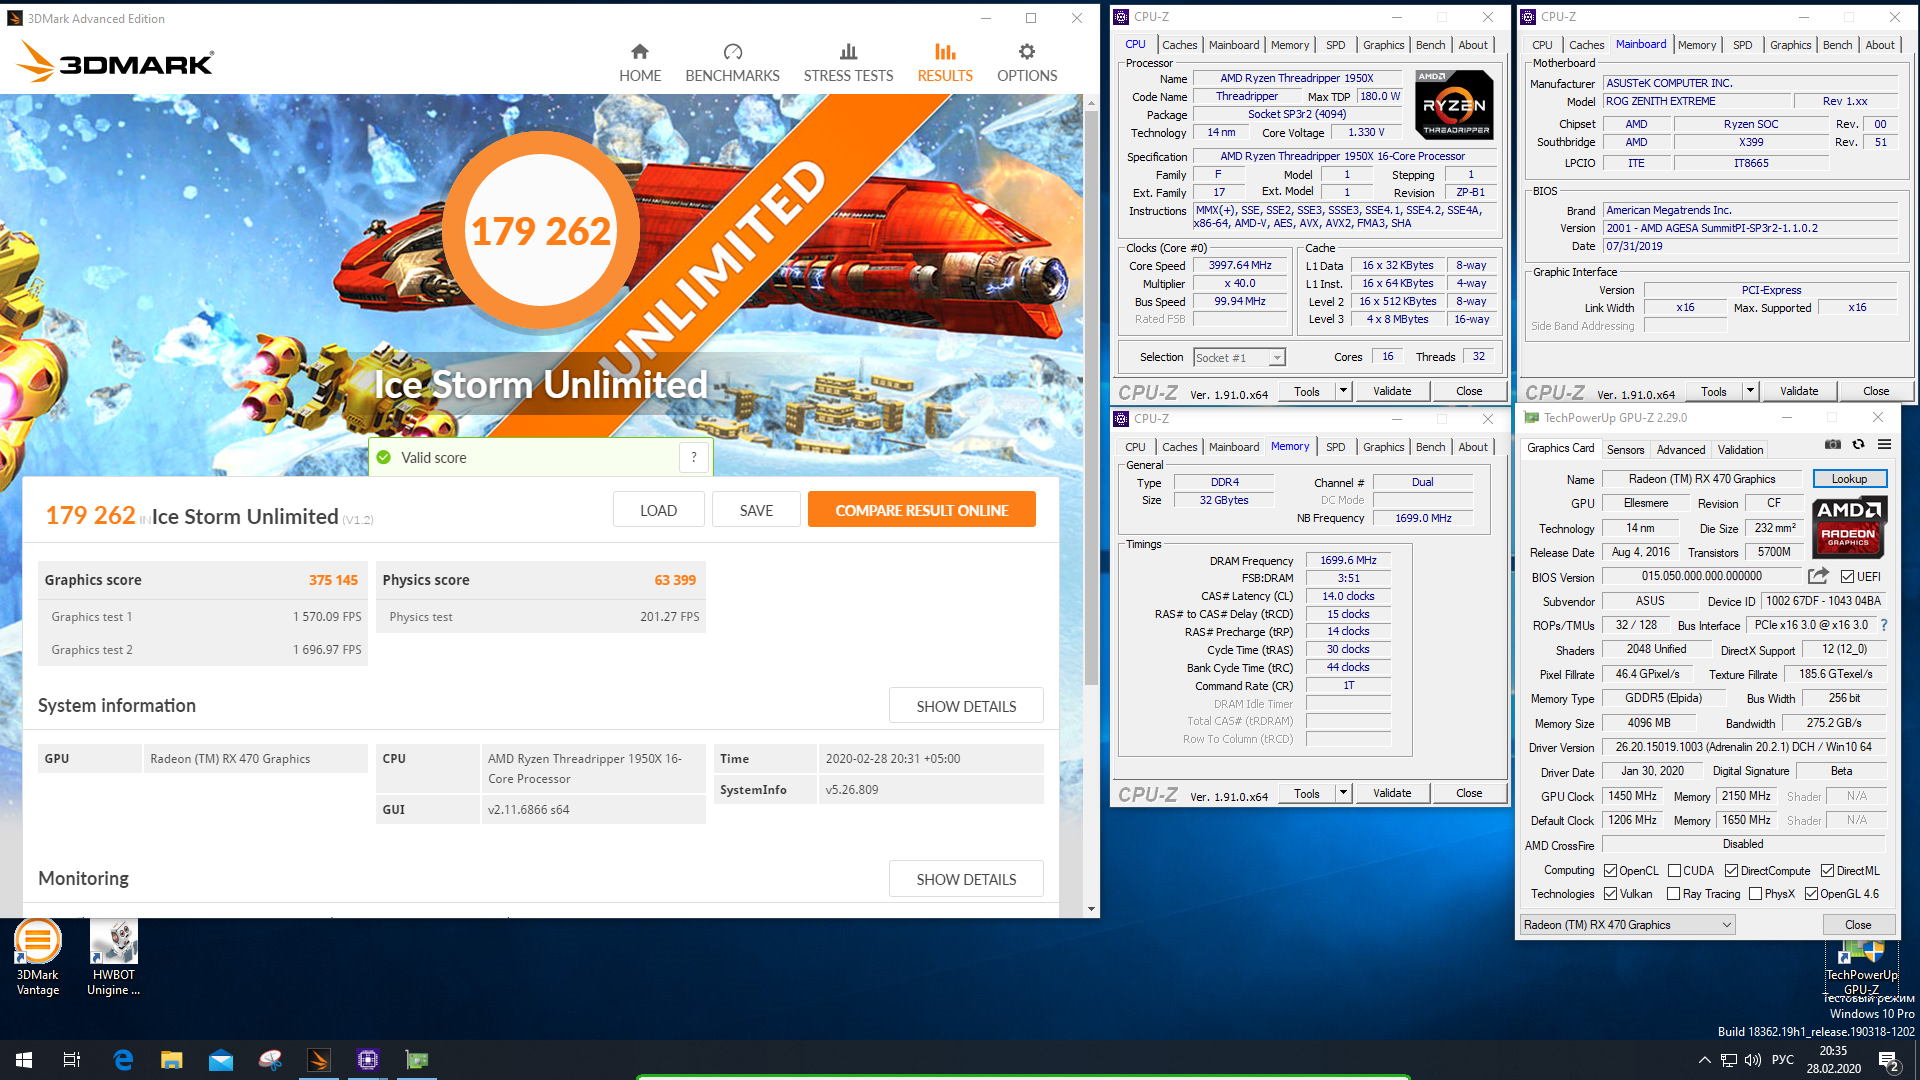Show details for Monitoring
Screen dimensions: 1920x1080
(966, 879)
